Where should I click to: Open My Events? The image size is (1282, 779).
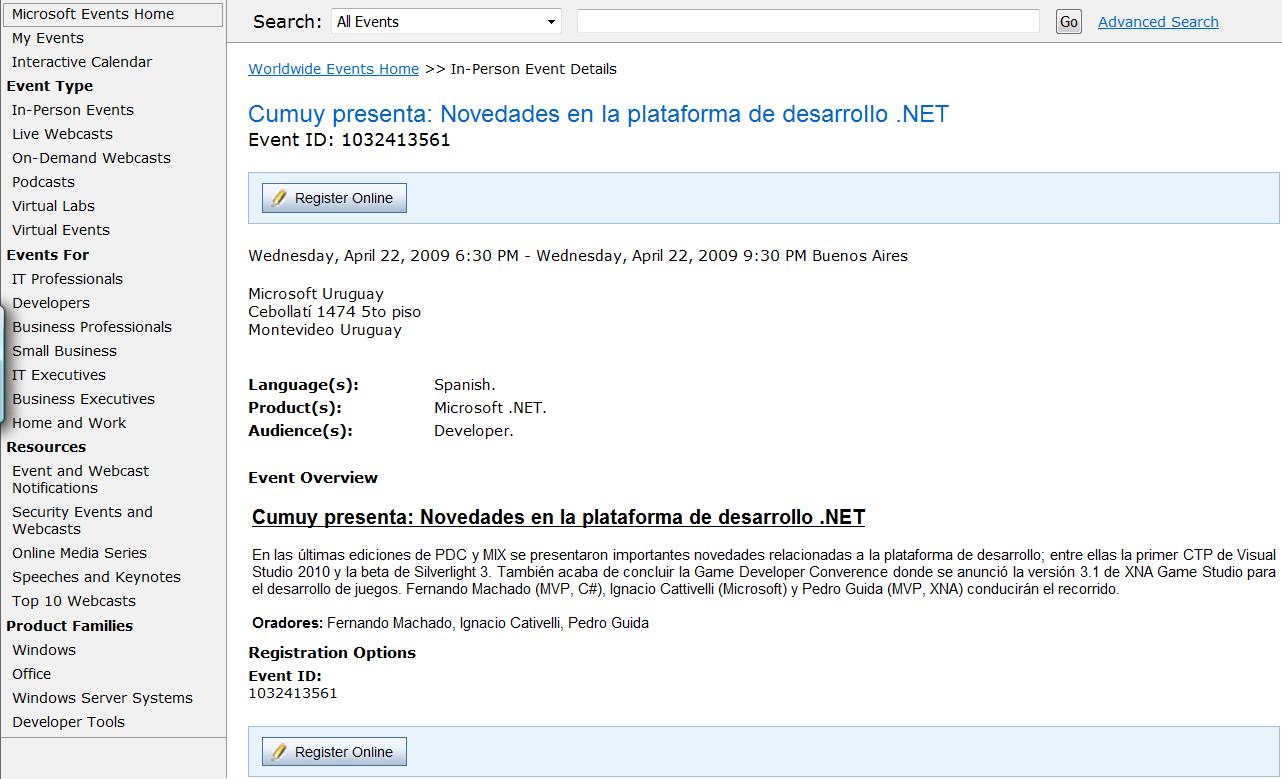[x=46, y=38]
